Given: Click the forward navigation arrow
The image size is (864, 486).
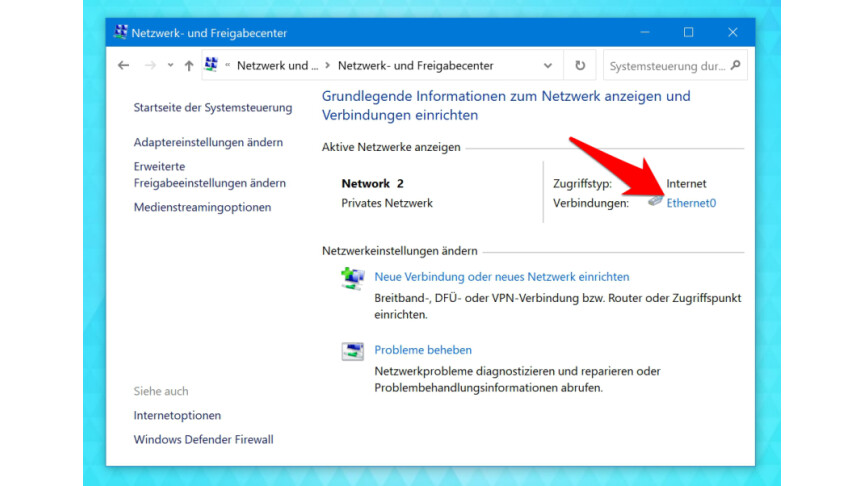Looking at the screenshot, I should (150, 66).
